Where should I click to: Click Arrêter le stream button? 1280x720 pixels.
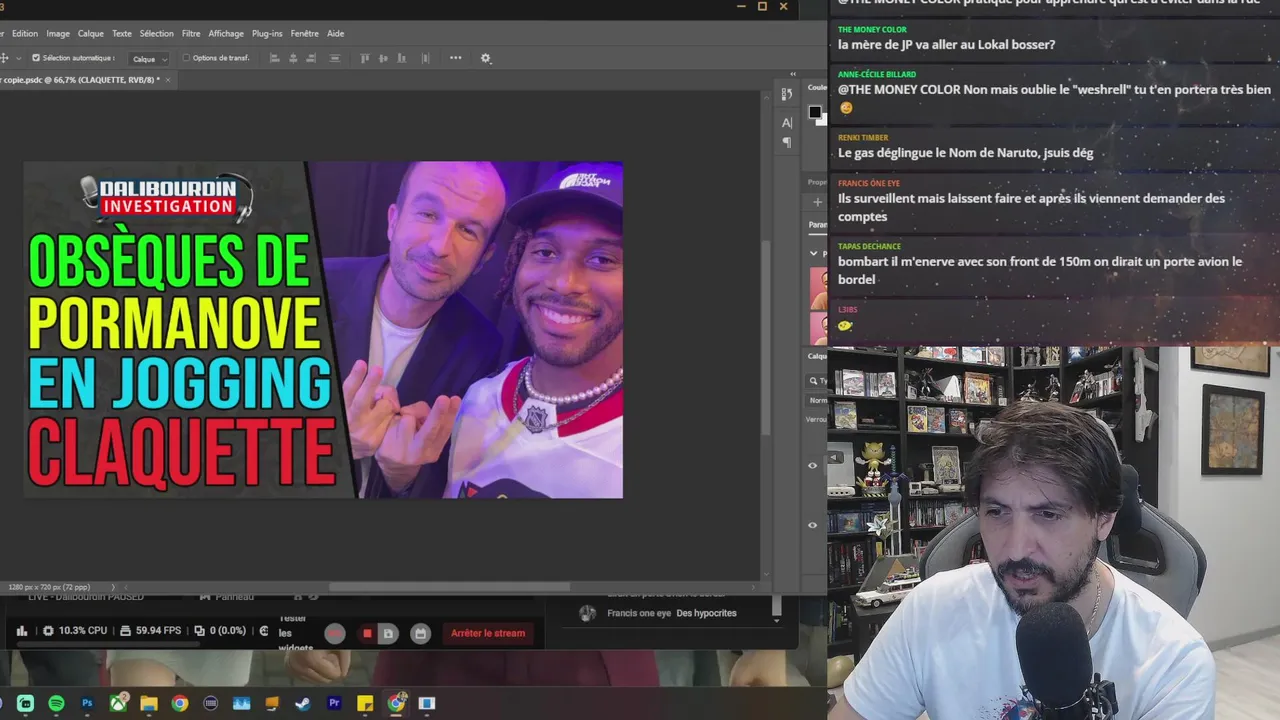coord(488,633)
